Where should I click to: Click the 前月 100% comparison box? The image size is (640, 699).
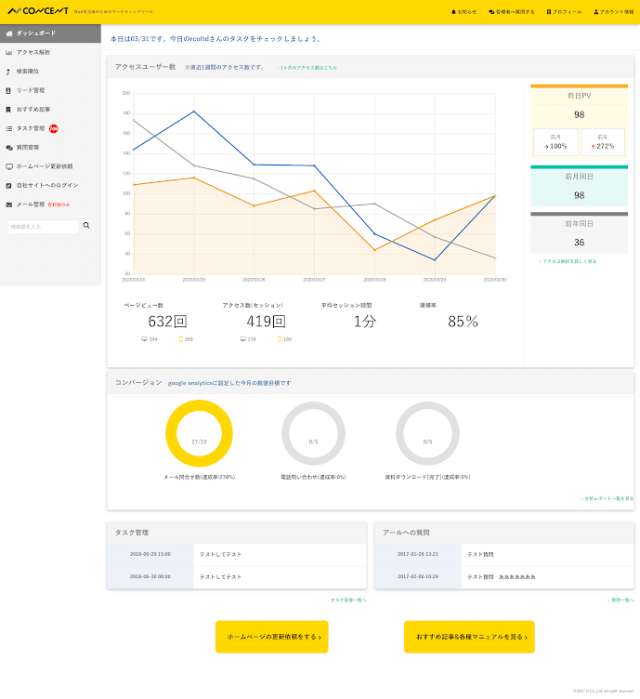pyautogui.click(x=555, y=142)
